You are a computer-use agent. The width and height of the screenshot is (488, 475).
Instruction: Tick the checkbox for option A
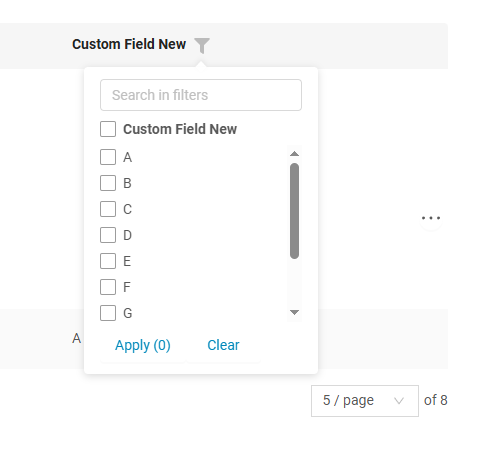click(108, 157)
